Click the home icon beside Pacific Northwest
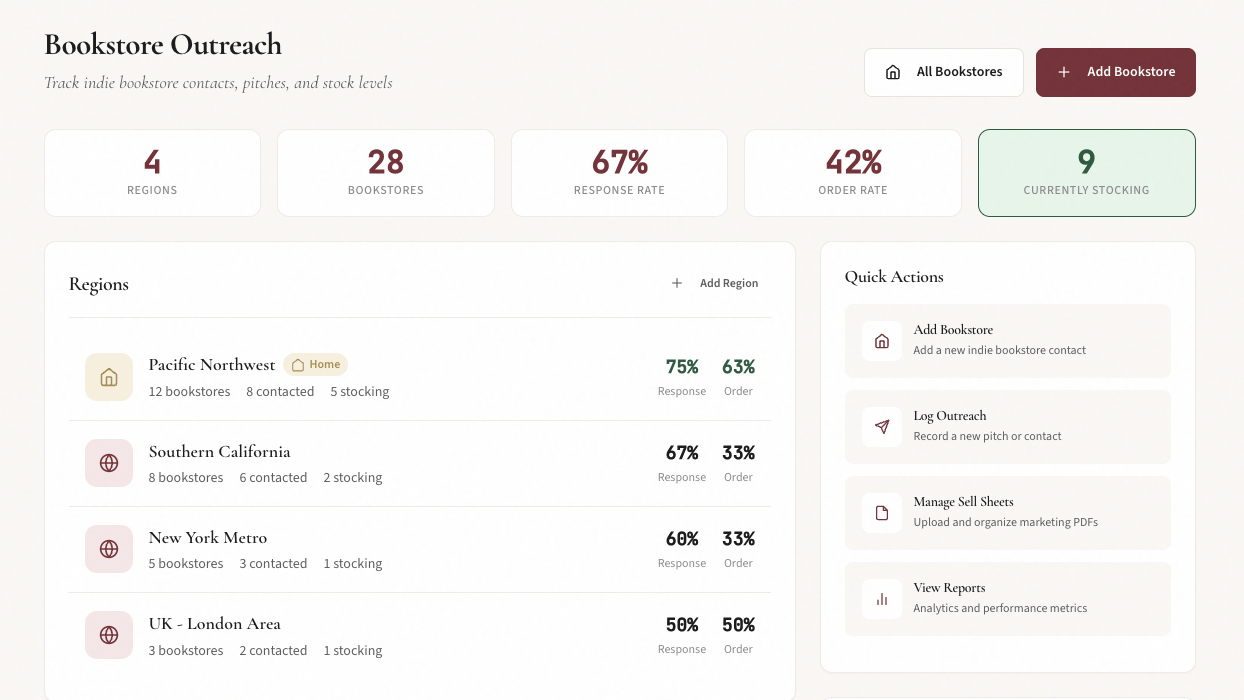Image resolution: width=1244 pixels, height=700 pixels. point(108,377)
